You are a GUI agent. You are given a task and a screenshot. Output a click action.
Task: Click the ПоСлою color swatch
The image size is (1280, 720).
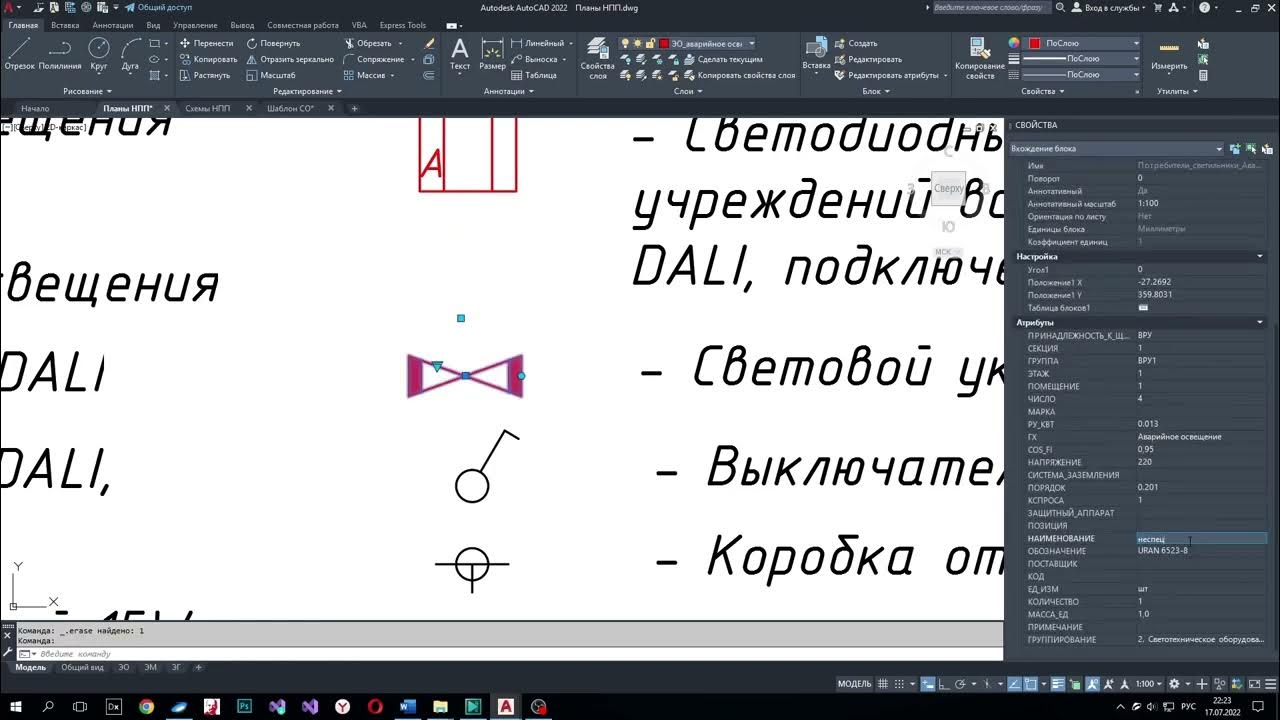pyautogui.click(x=1035, y=43)
